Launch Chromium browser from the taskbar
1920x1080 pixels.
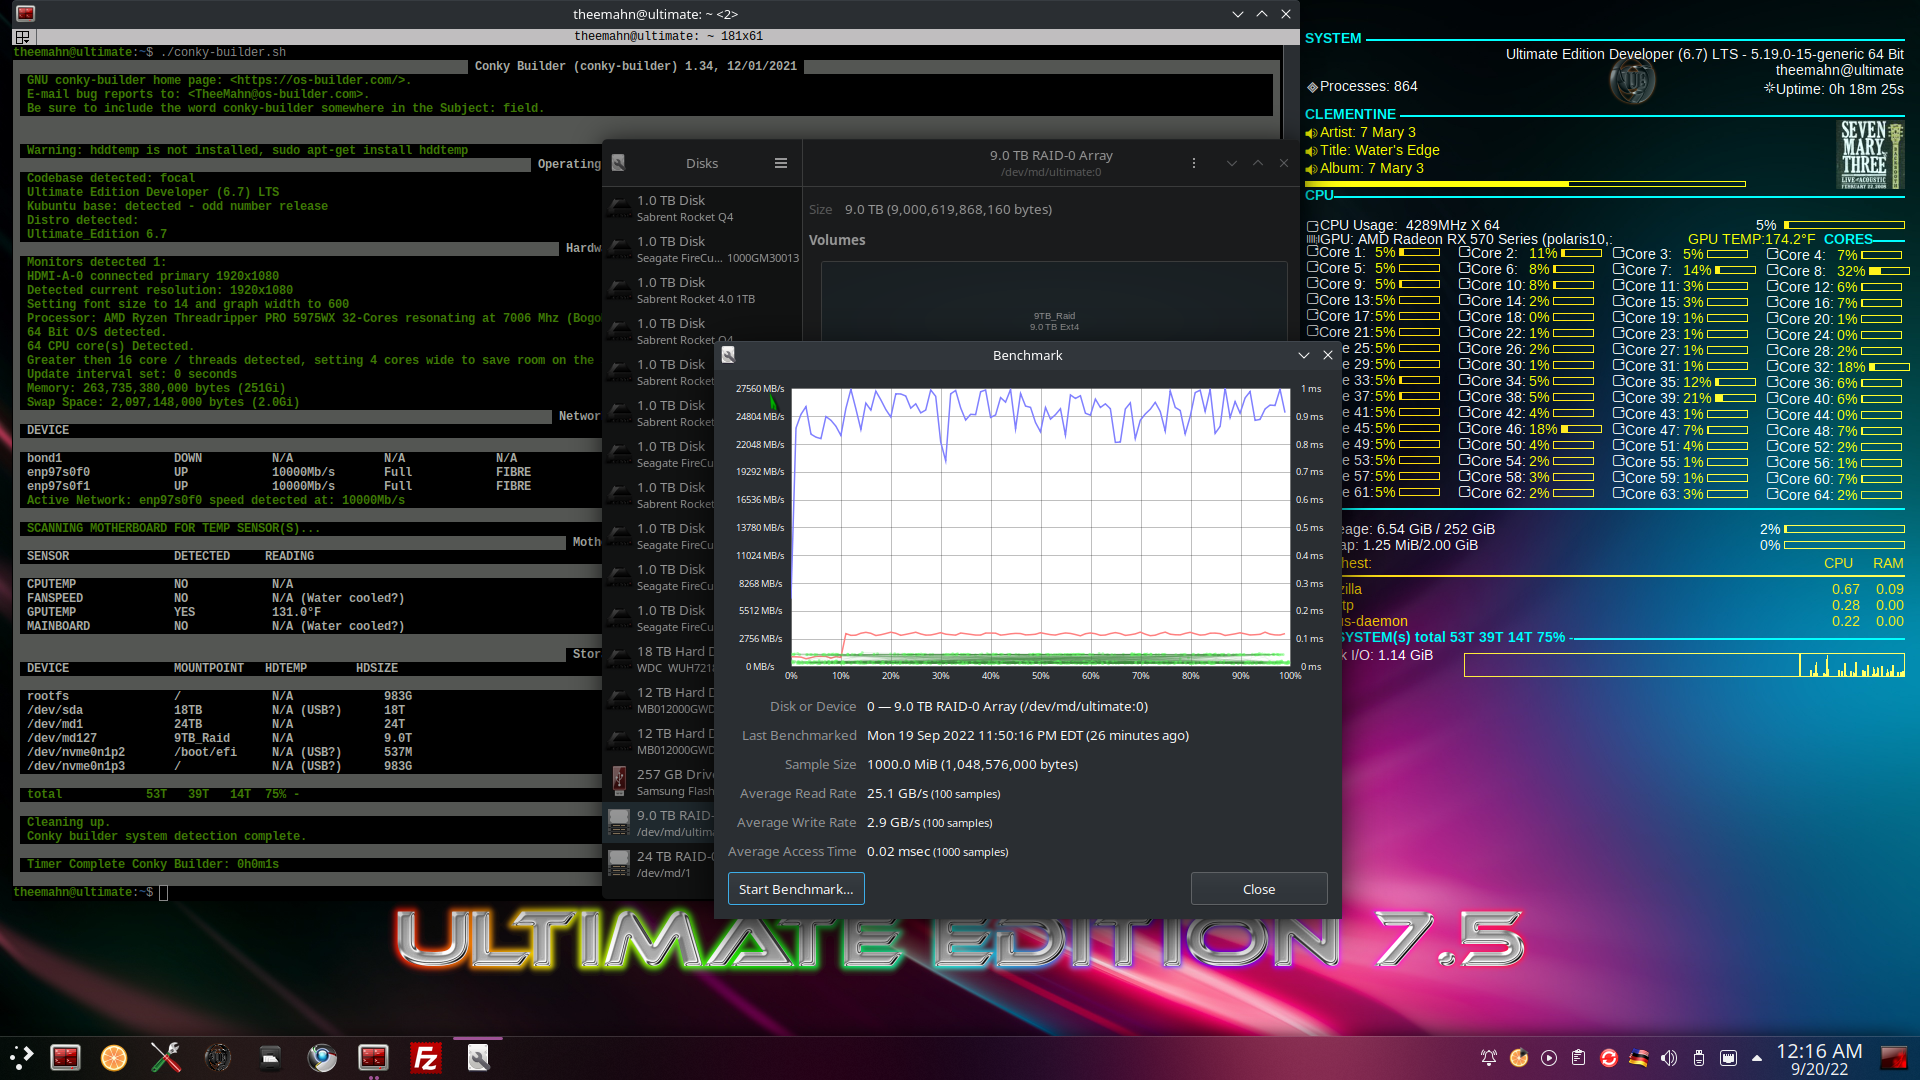point(322,1057)
